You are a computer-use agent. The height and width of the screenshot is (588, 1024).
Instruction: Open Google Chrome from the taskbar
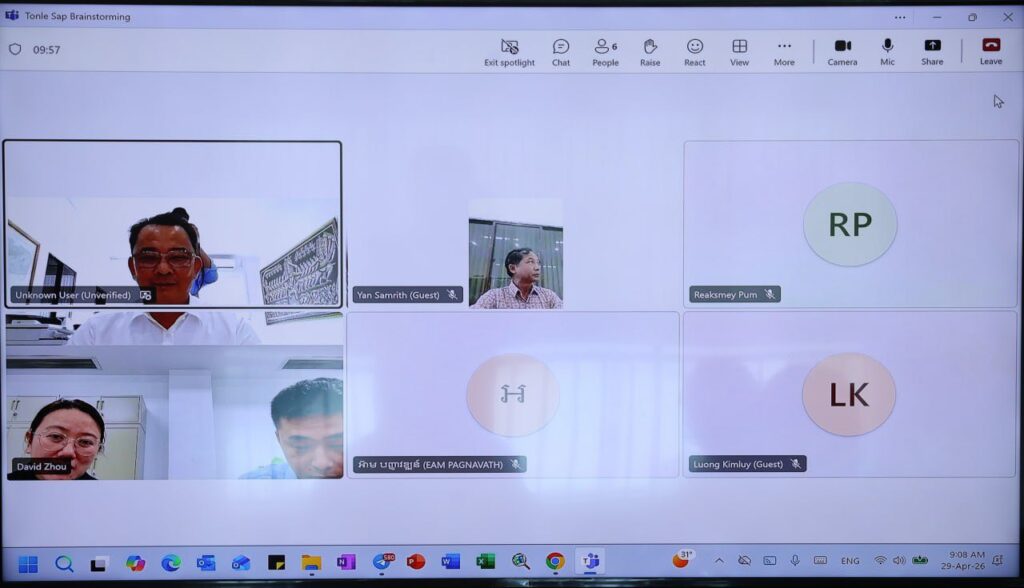click(x=555, y=562)
